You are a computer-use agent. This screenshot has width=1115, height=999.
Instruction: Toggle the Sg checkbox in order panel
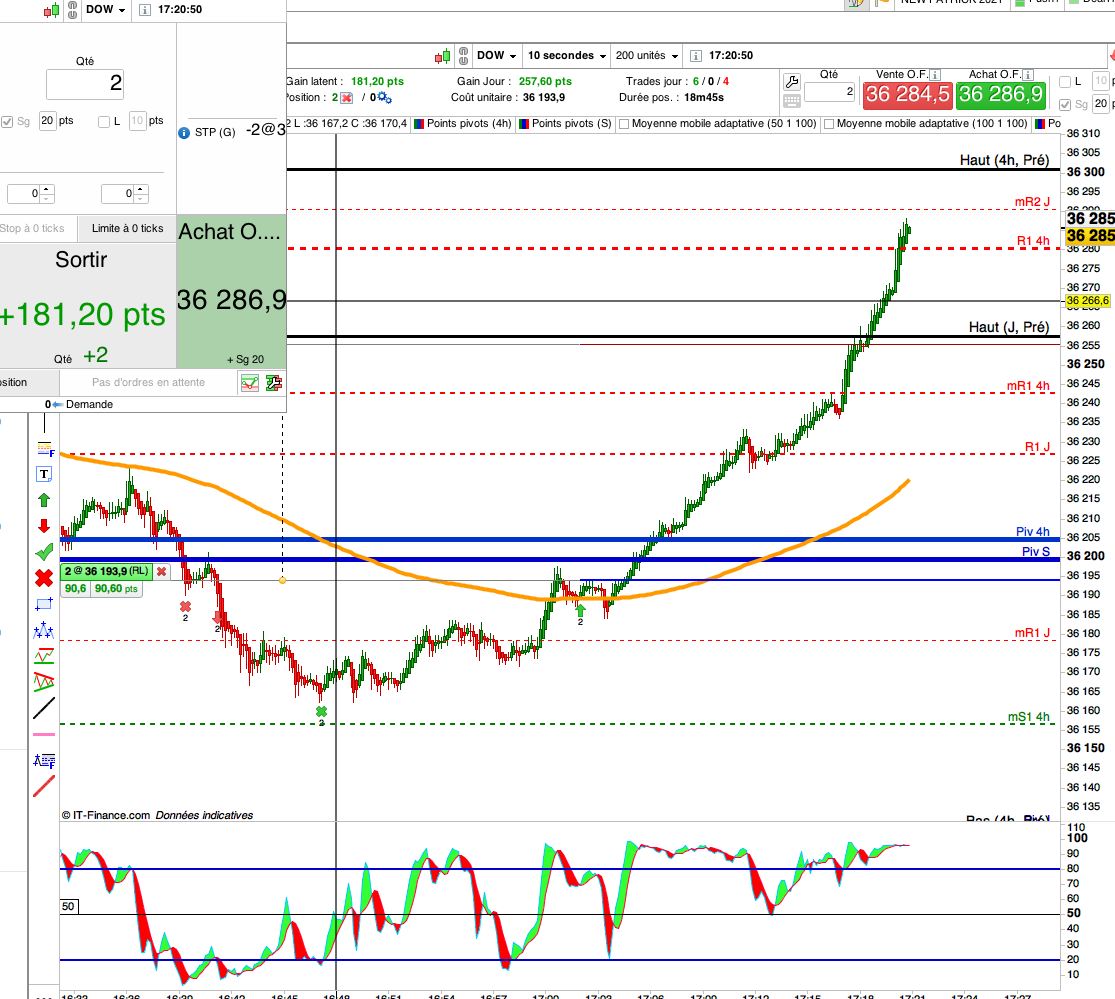[7, 122]
